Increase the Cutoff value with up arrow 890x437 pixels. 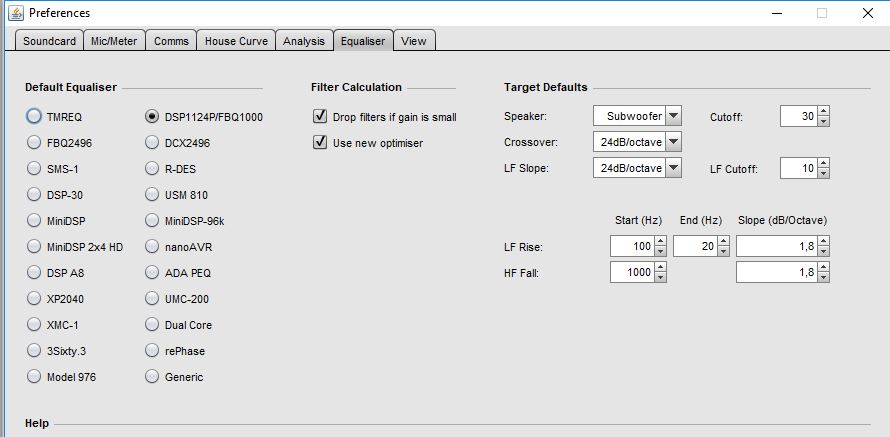pyautogui.click(x=824, y=111)
